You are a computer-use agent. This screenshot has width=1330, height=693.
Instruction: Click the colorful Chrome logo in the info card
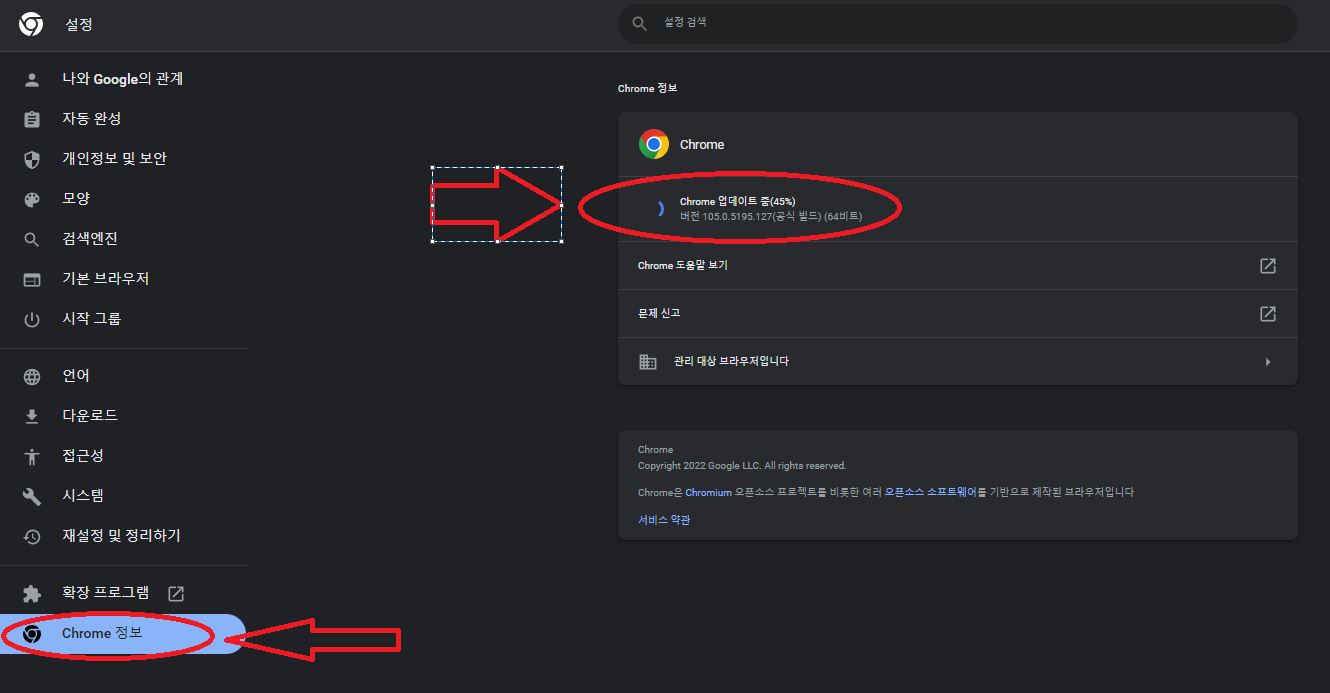(x=654, y=145)
